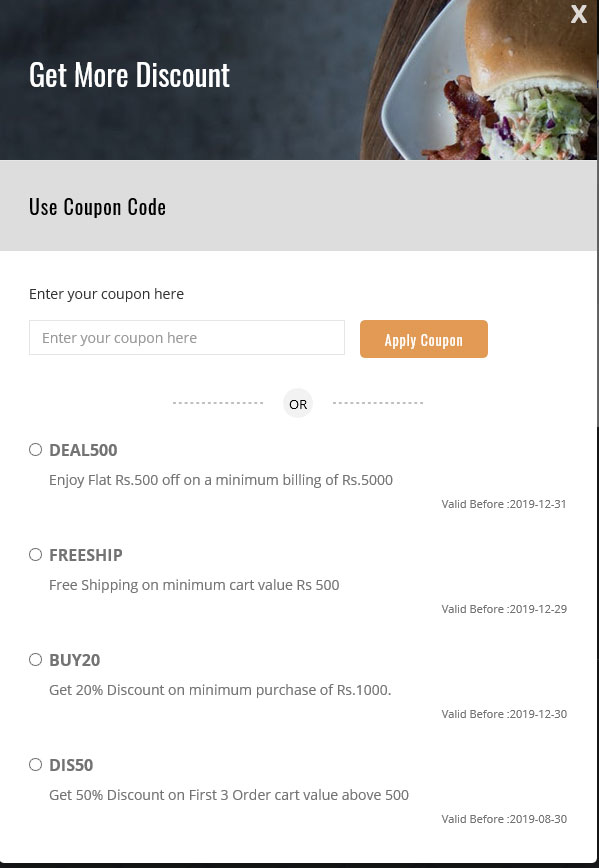Click the OR divider badge
This screenshot has height=868, width=599.
click(x=298, y=404)
